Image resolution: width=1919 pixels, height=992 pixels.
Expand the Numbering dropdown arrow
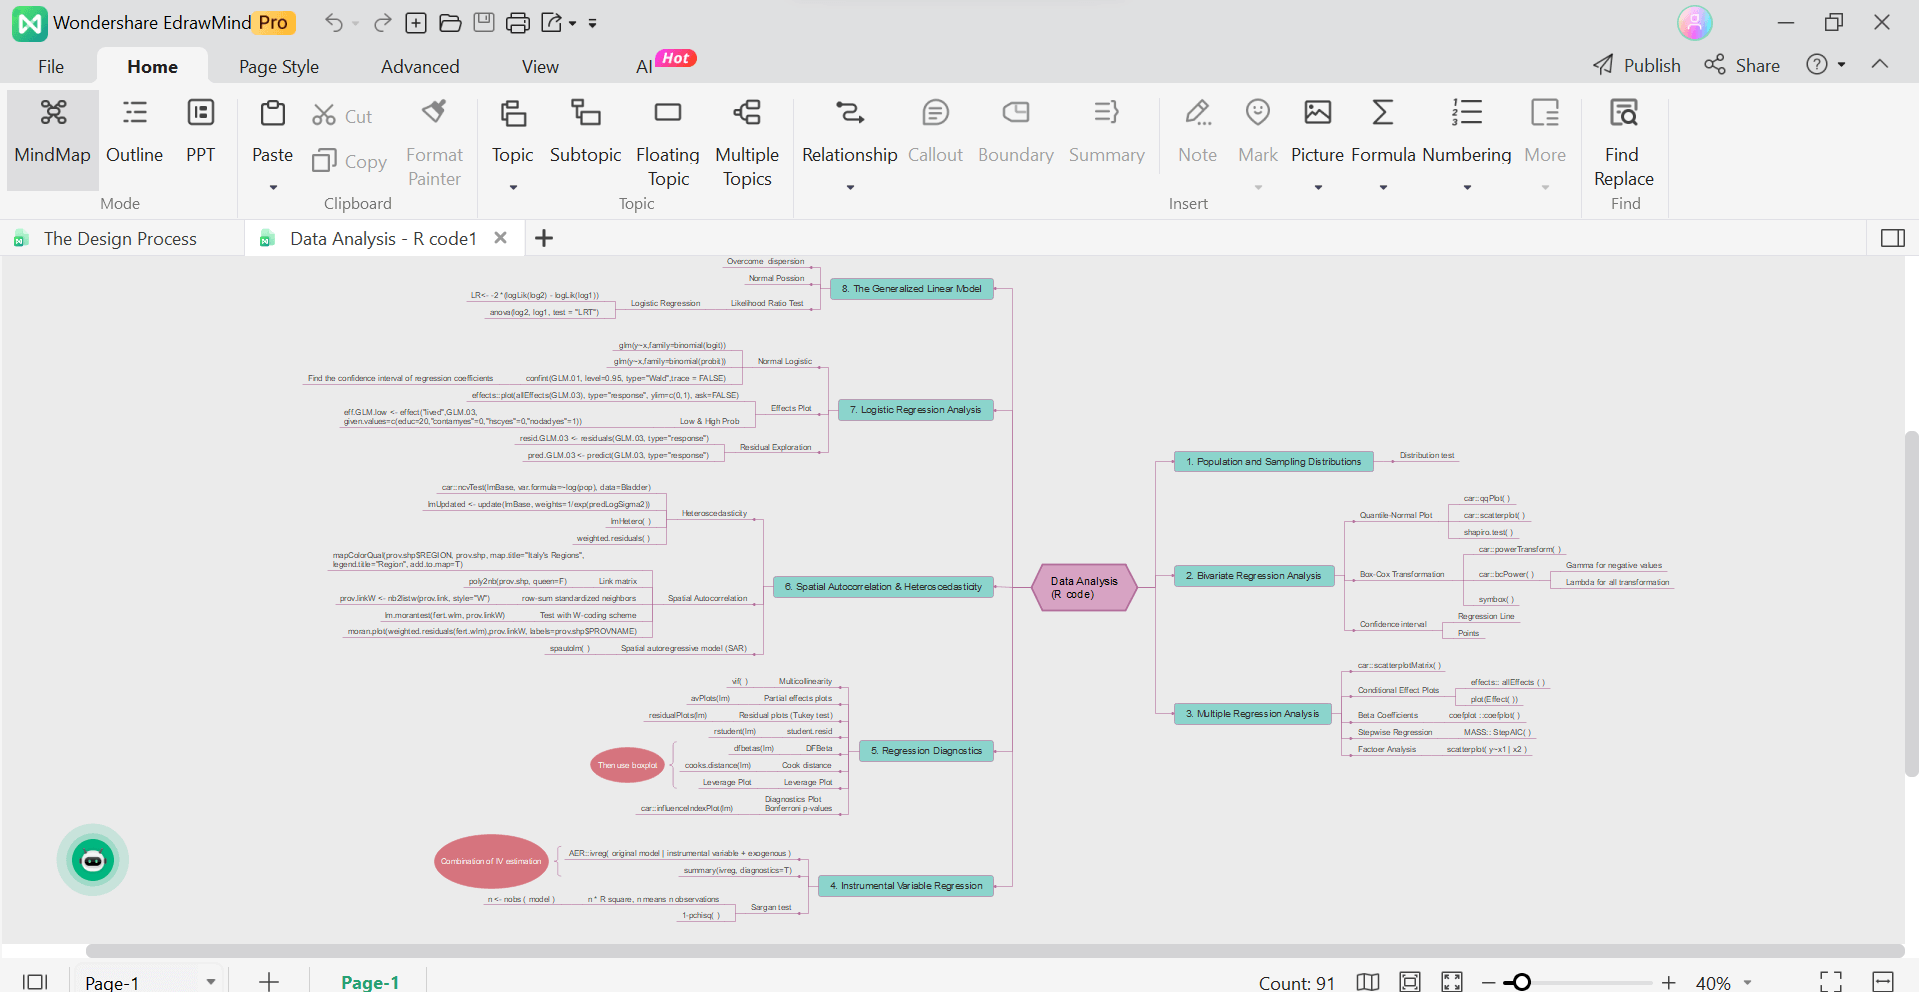[1467, 187]
